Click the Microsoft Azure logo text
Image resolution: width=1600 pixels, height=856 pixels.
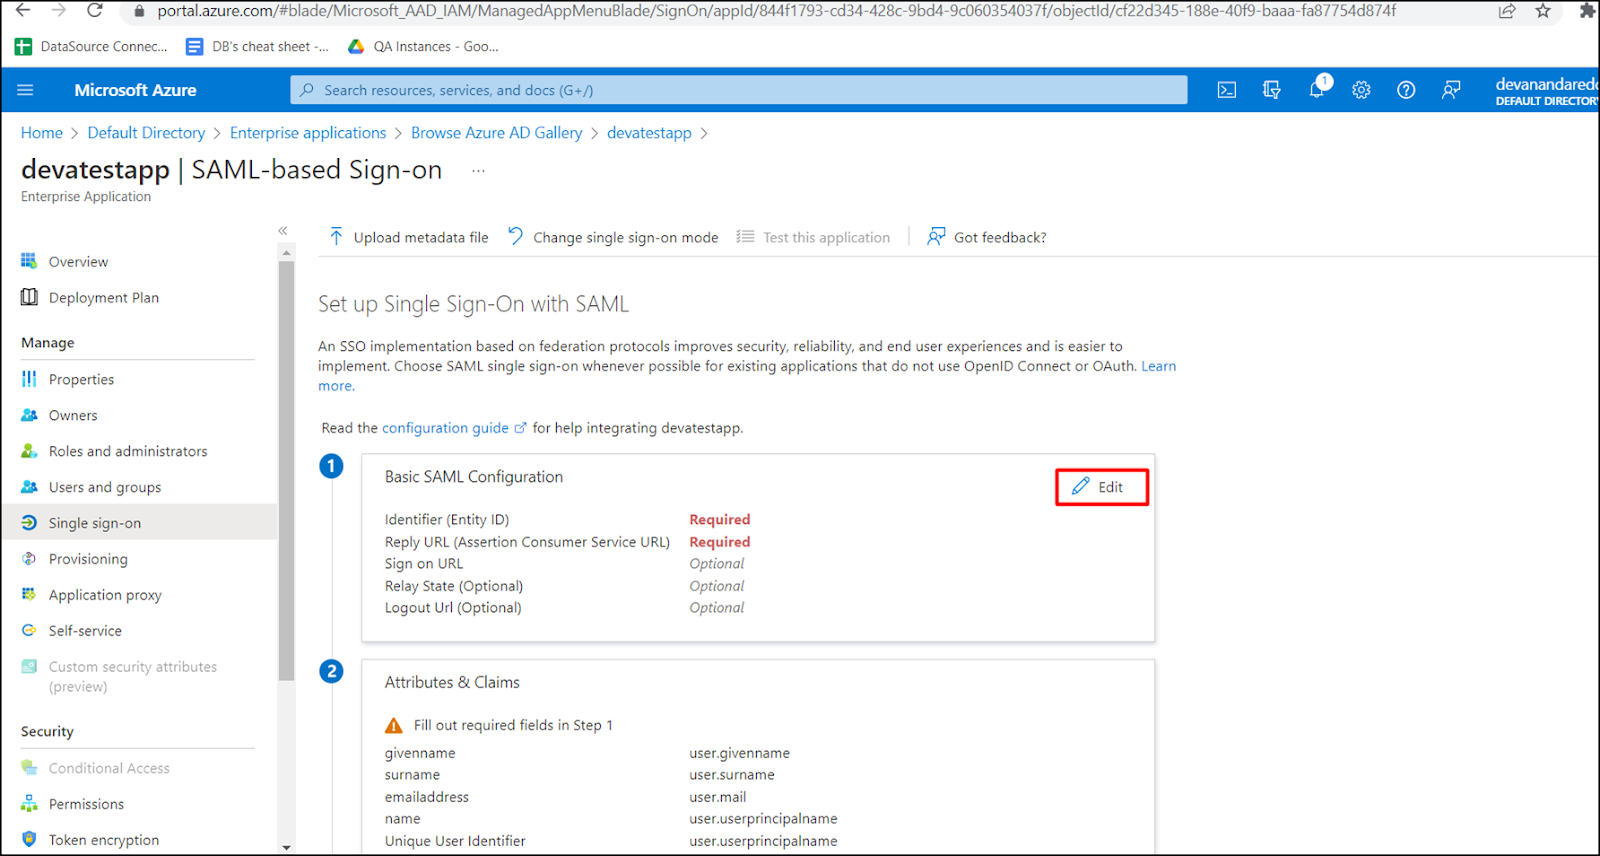pyautogui.click(x=135, y=90)
